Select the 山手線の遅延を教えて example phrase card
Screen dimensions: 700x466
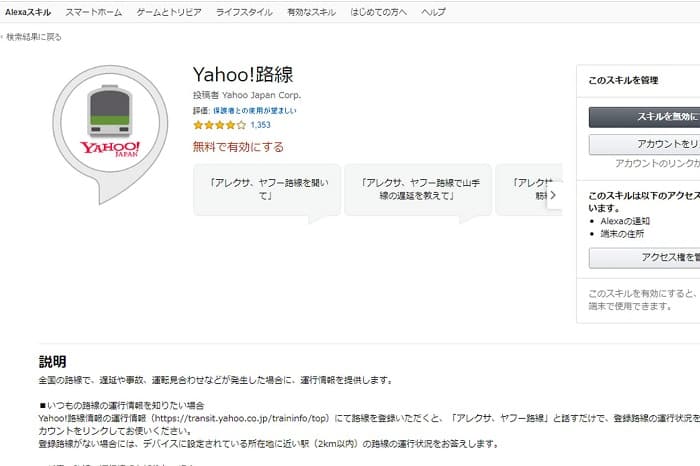[418, 190]
